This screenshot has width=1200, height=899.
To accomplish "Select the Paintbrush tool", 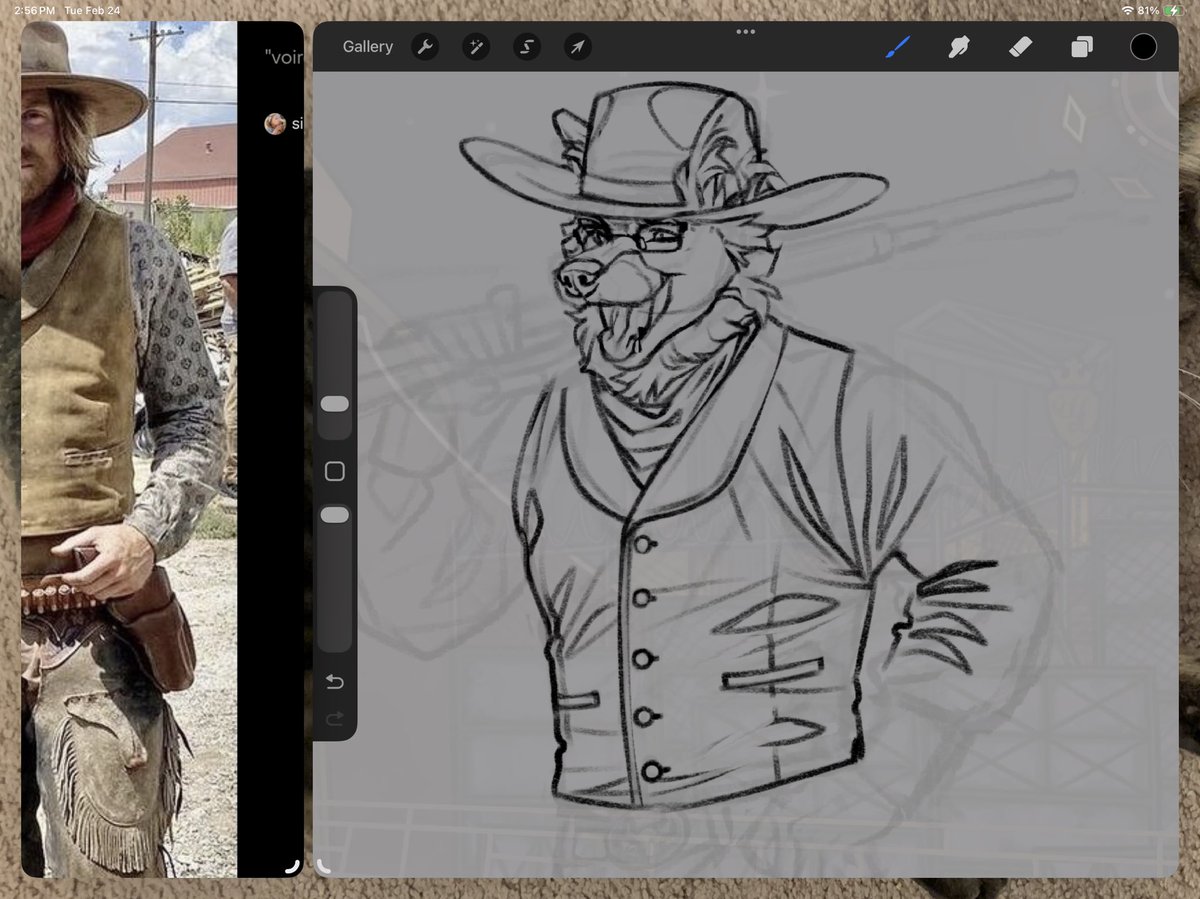I will (x=897, y=46).
